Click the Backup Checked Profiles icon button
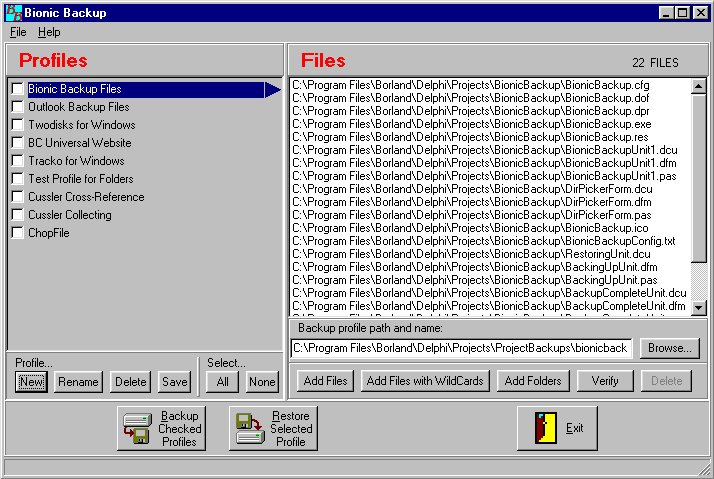 (x=161, y=428)
